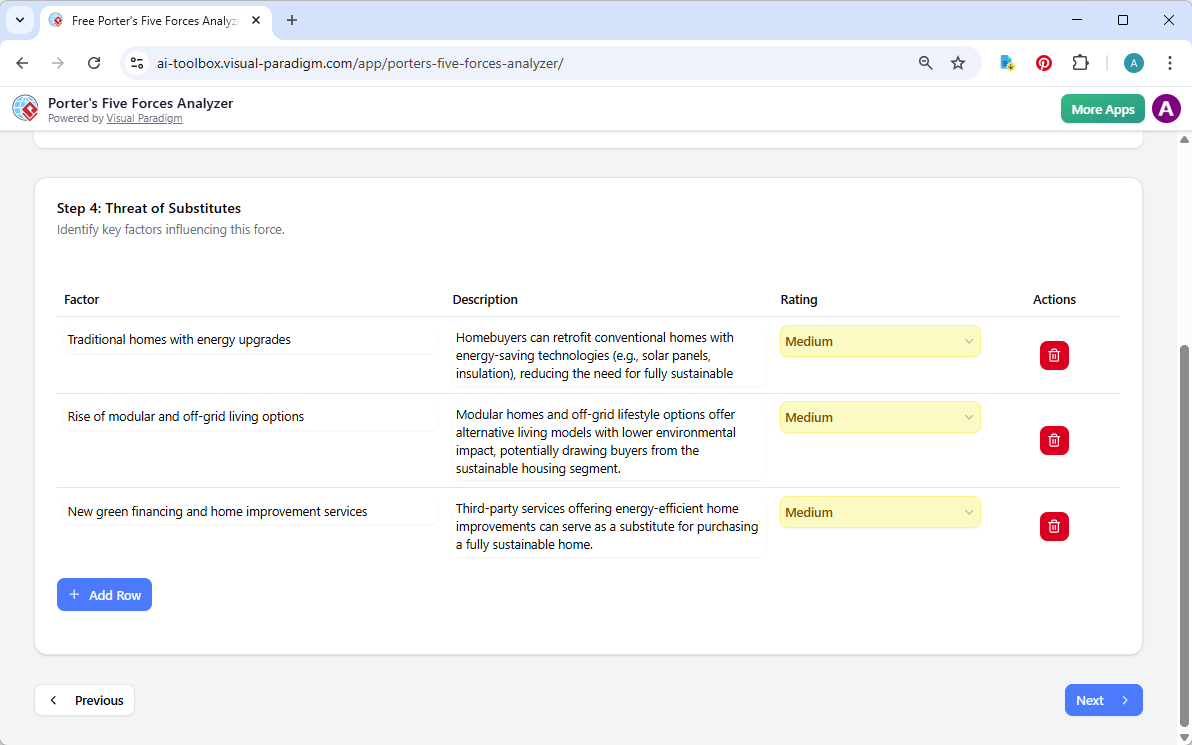This screenshot has height=745, width=1192.
Task: Add a new factor row
Action: point(104,594)
